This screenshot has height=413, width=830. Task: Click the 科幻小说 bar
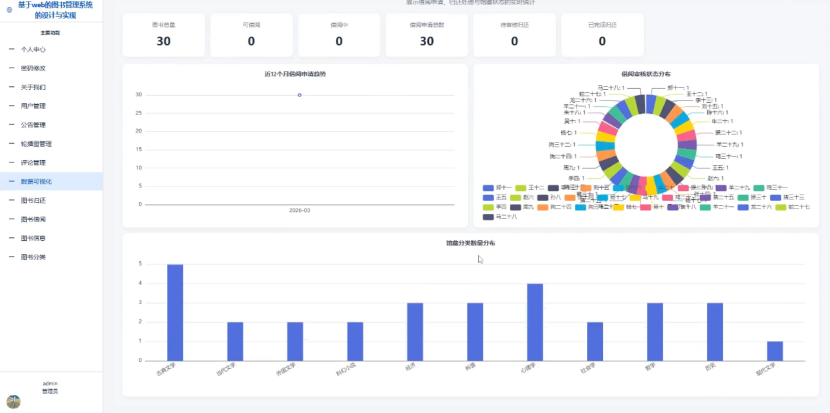[355, 342]
